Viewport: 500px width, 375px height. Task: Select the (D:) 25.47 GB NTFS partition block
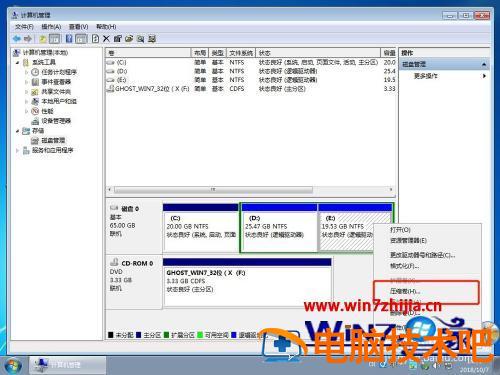pos(279,227)
